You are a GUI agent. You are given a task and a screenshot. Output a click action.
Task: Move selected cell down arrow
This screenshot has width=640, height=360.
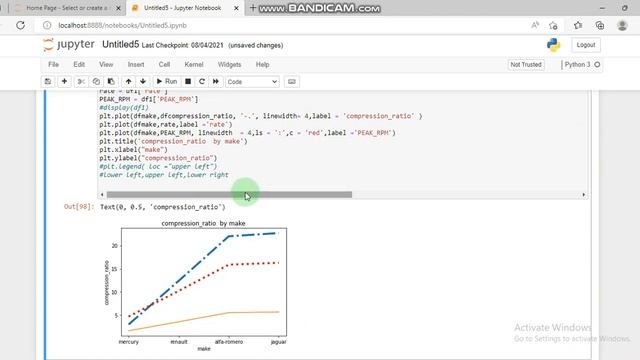(143, 82)
